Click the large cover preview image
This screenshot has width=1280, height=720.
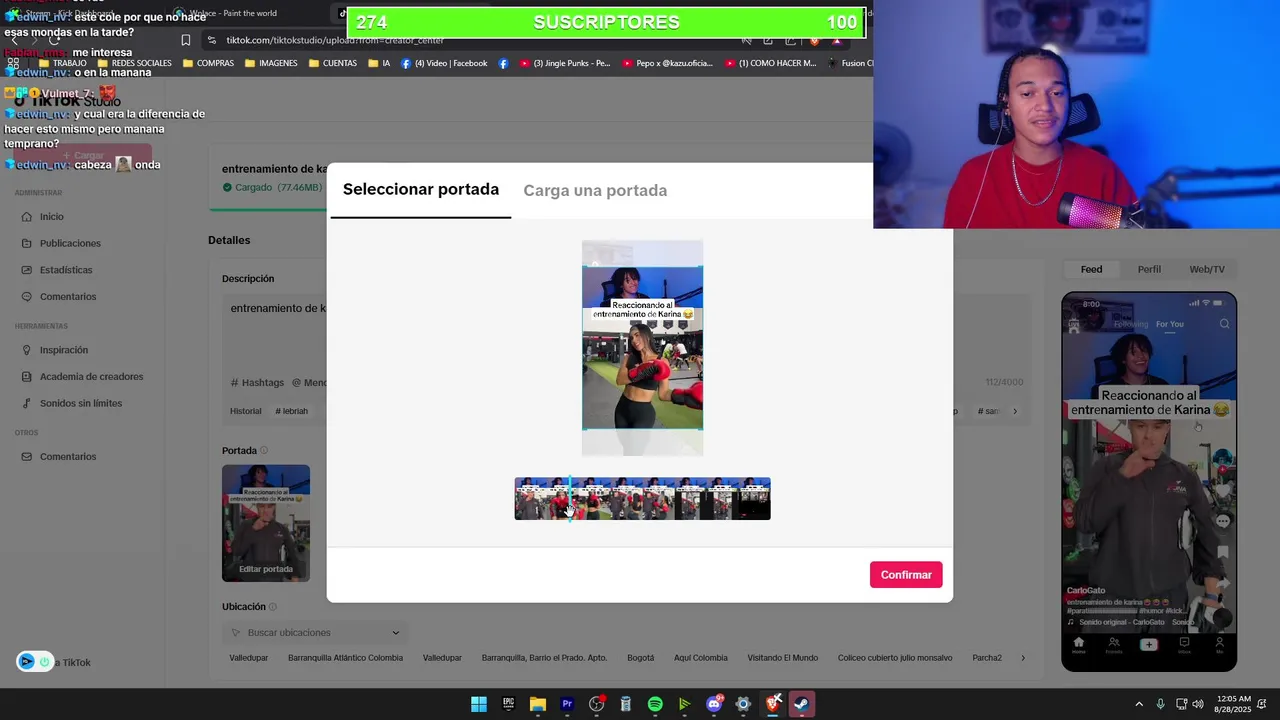(x=642, y=348)
